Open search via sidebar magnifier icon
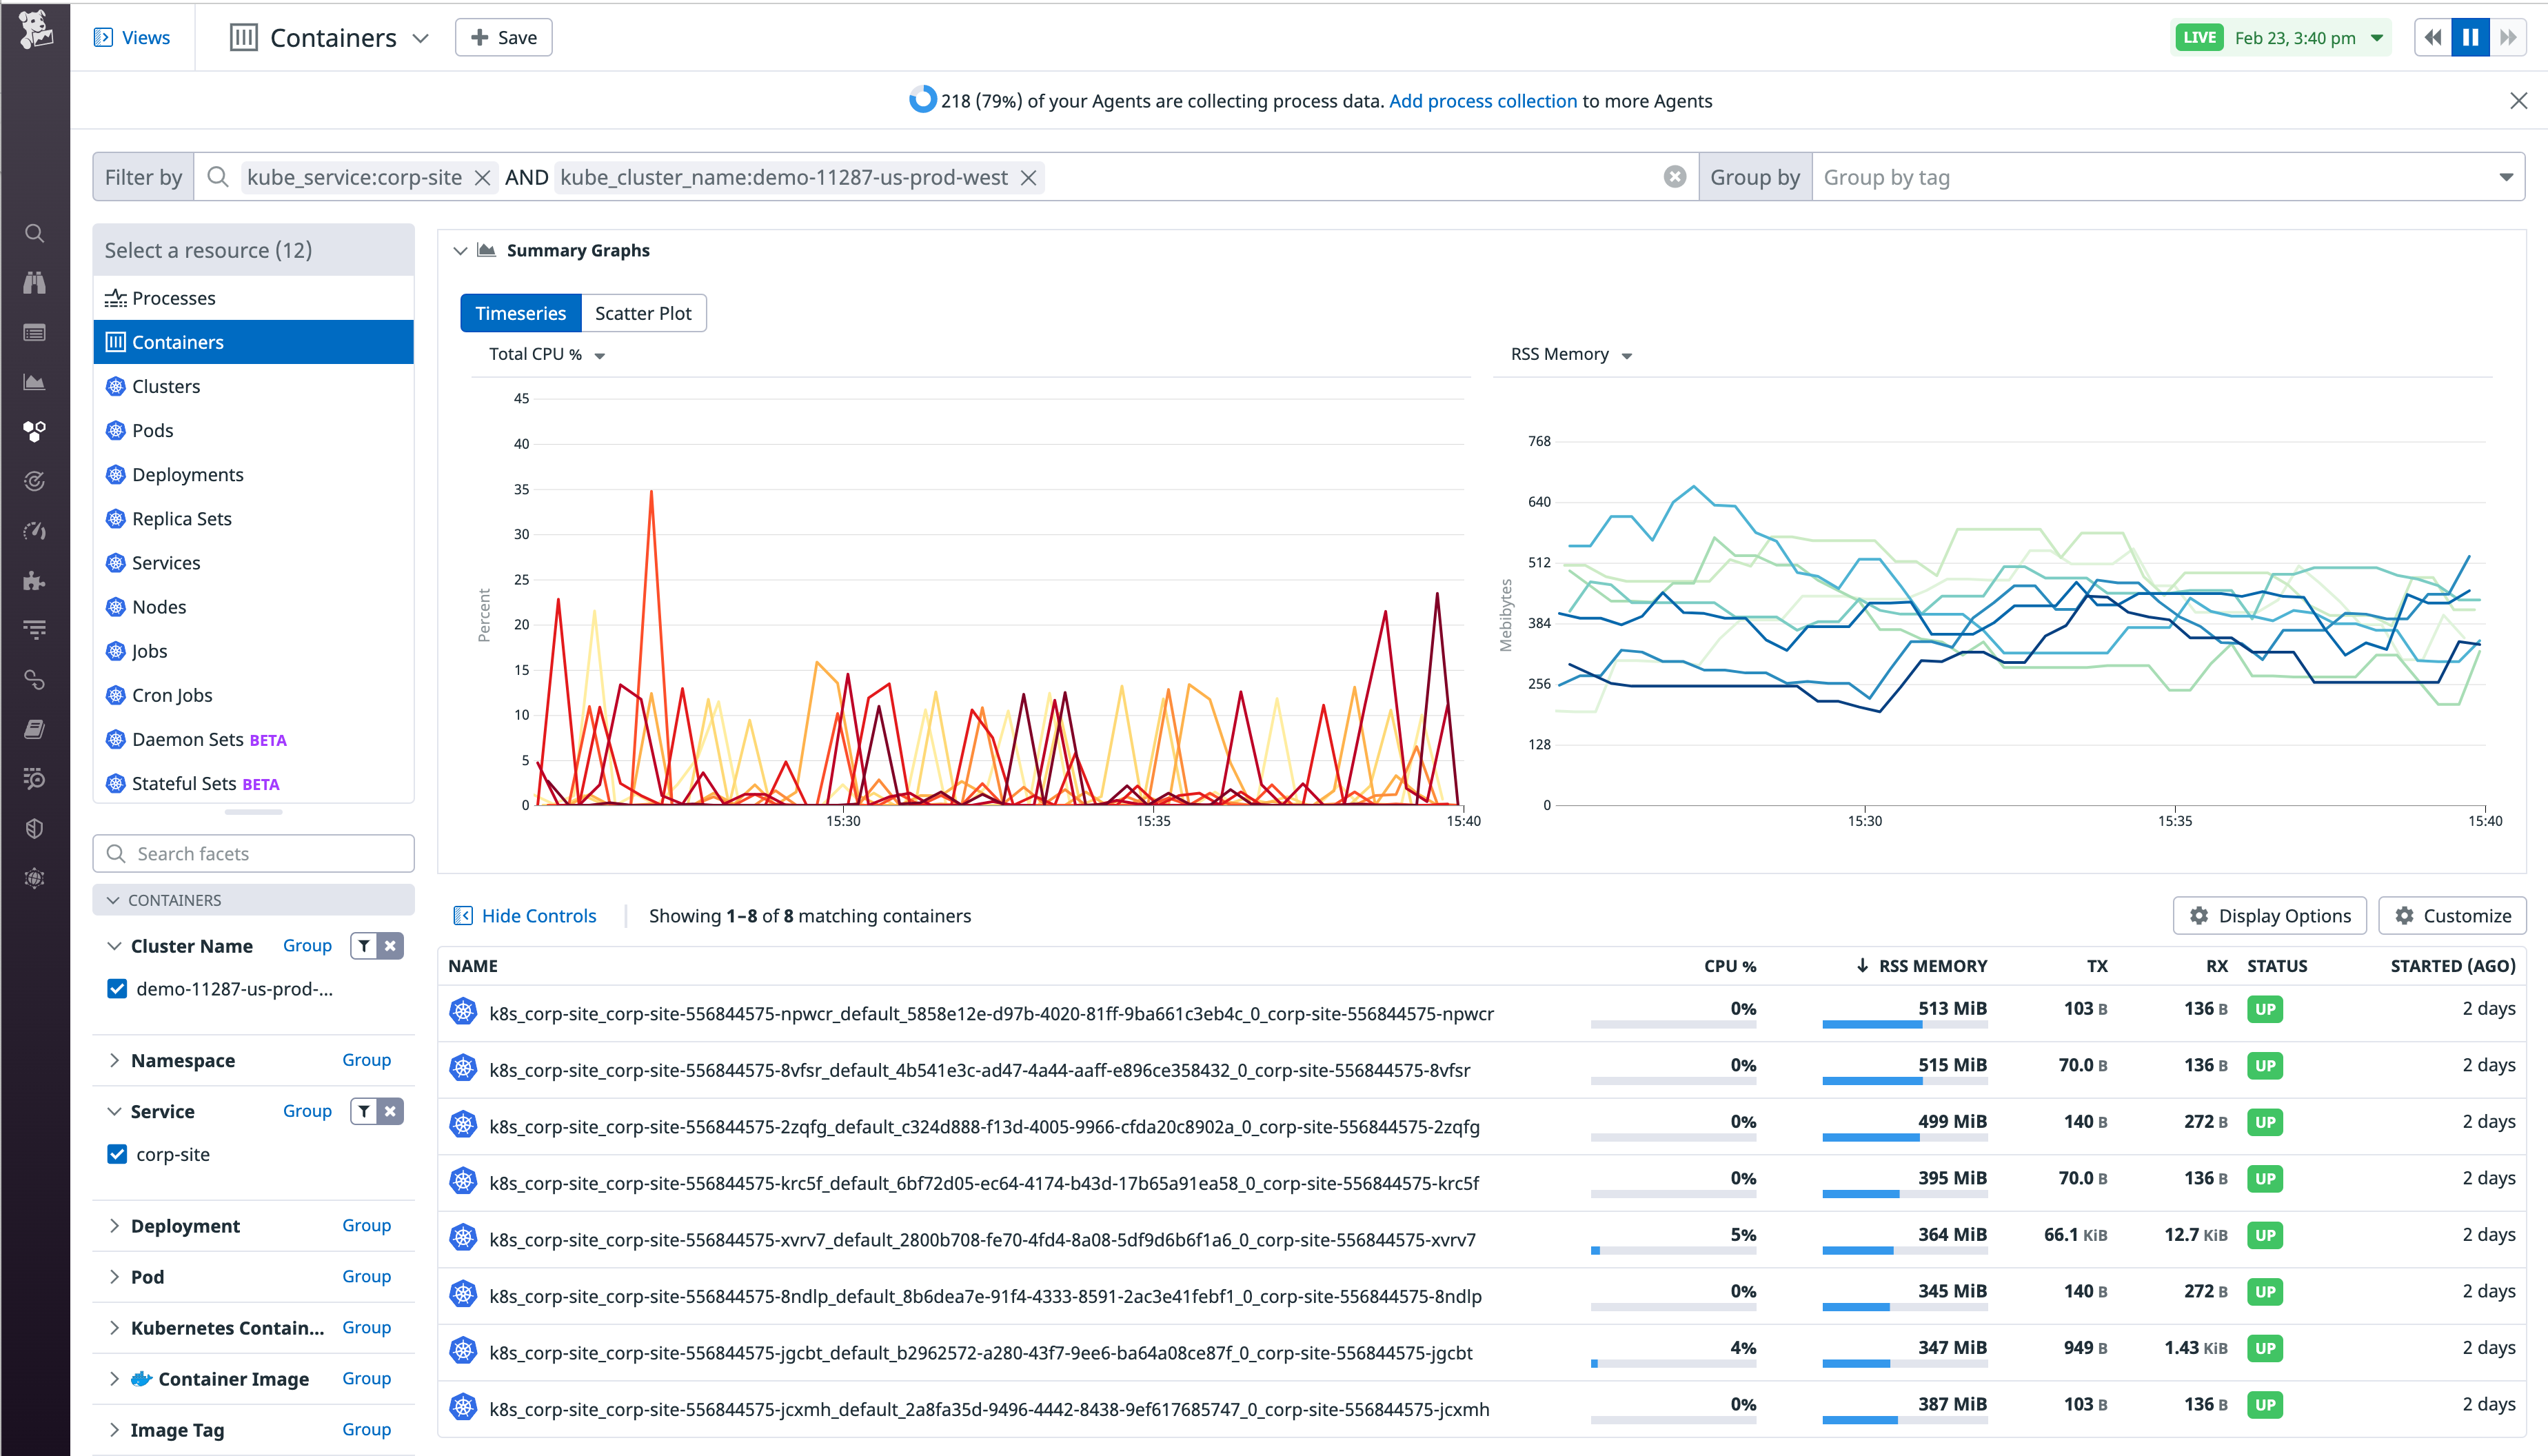The height and width of the screenshot is (1456, 2548). click(35, 234)
